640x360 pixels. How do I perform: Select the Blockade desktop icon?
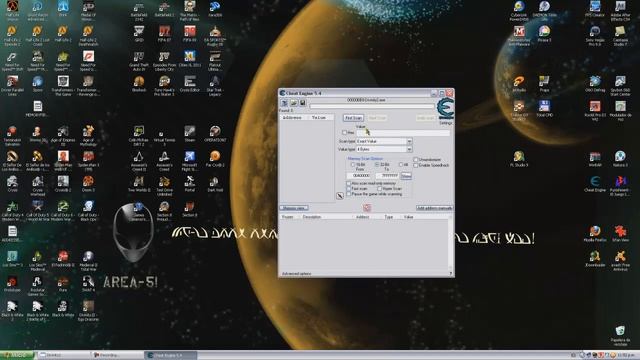pyautogui.click(x=139, y=84)
